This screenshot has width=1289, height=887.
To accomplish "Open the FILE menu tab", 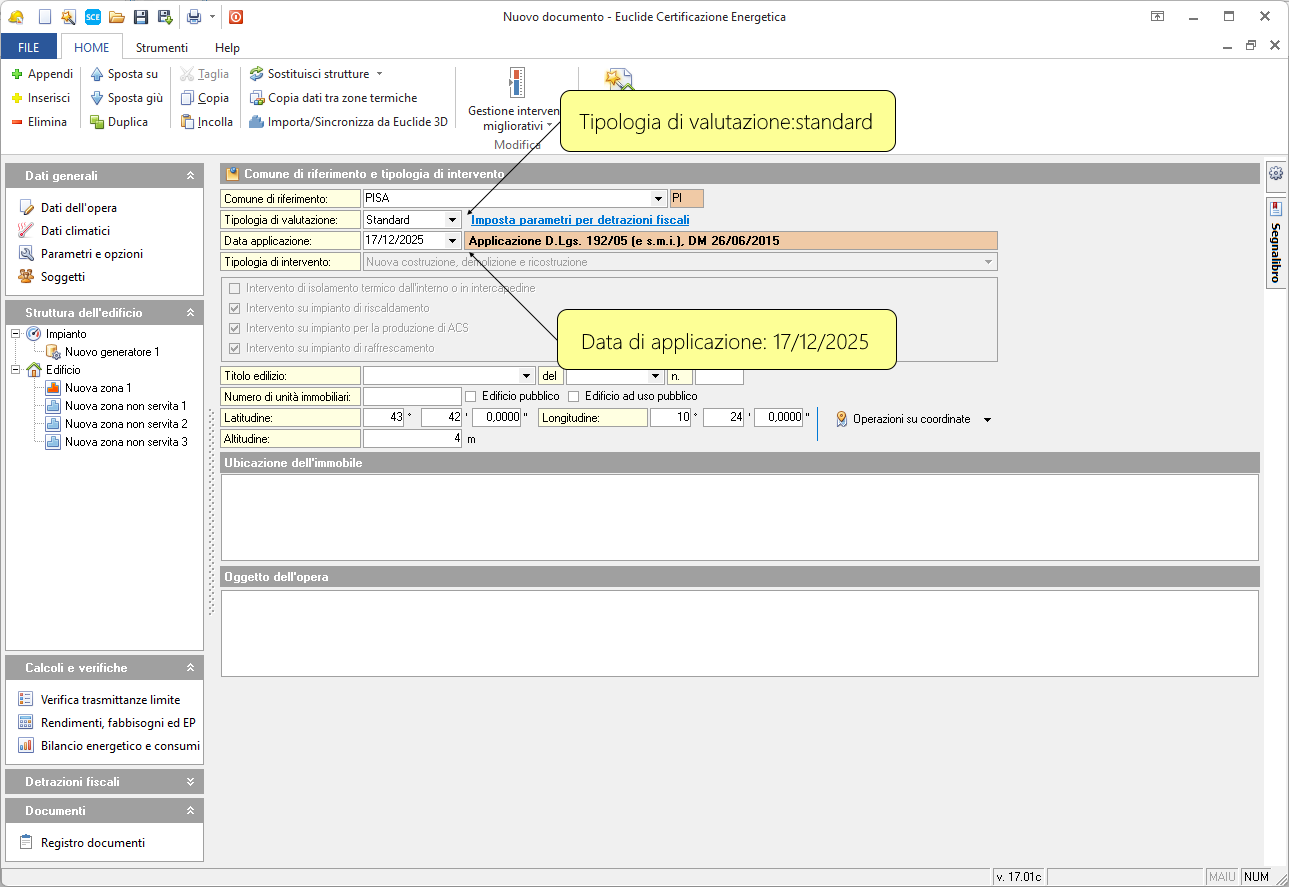I will [x=29, y=47].
